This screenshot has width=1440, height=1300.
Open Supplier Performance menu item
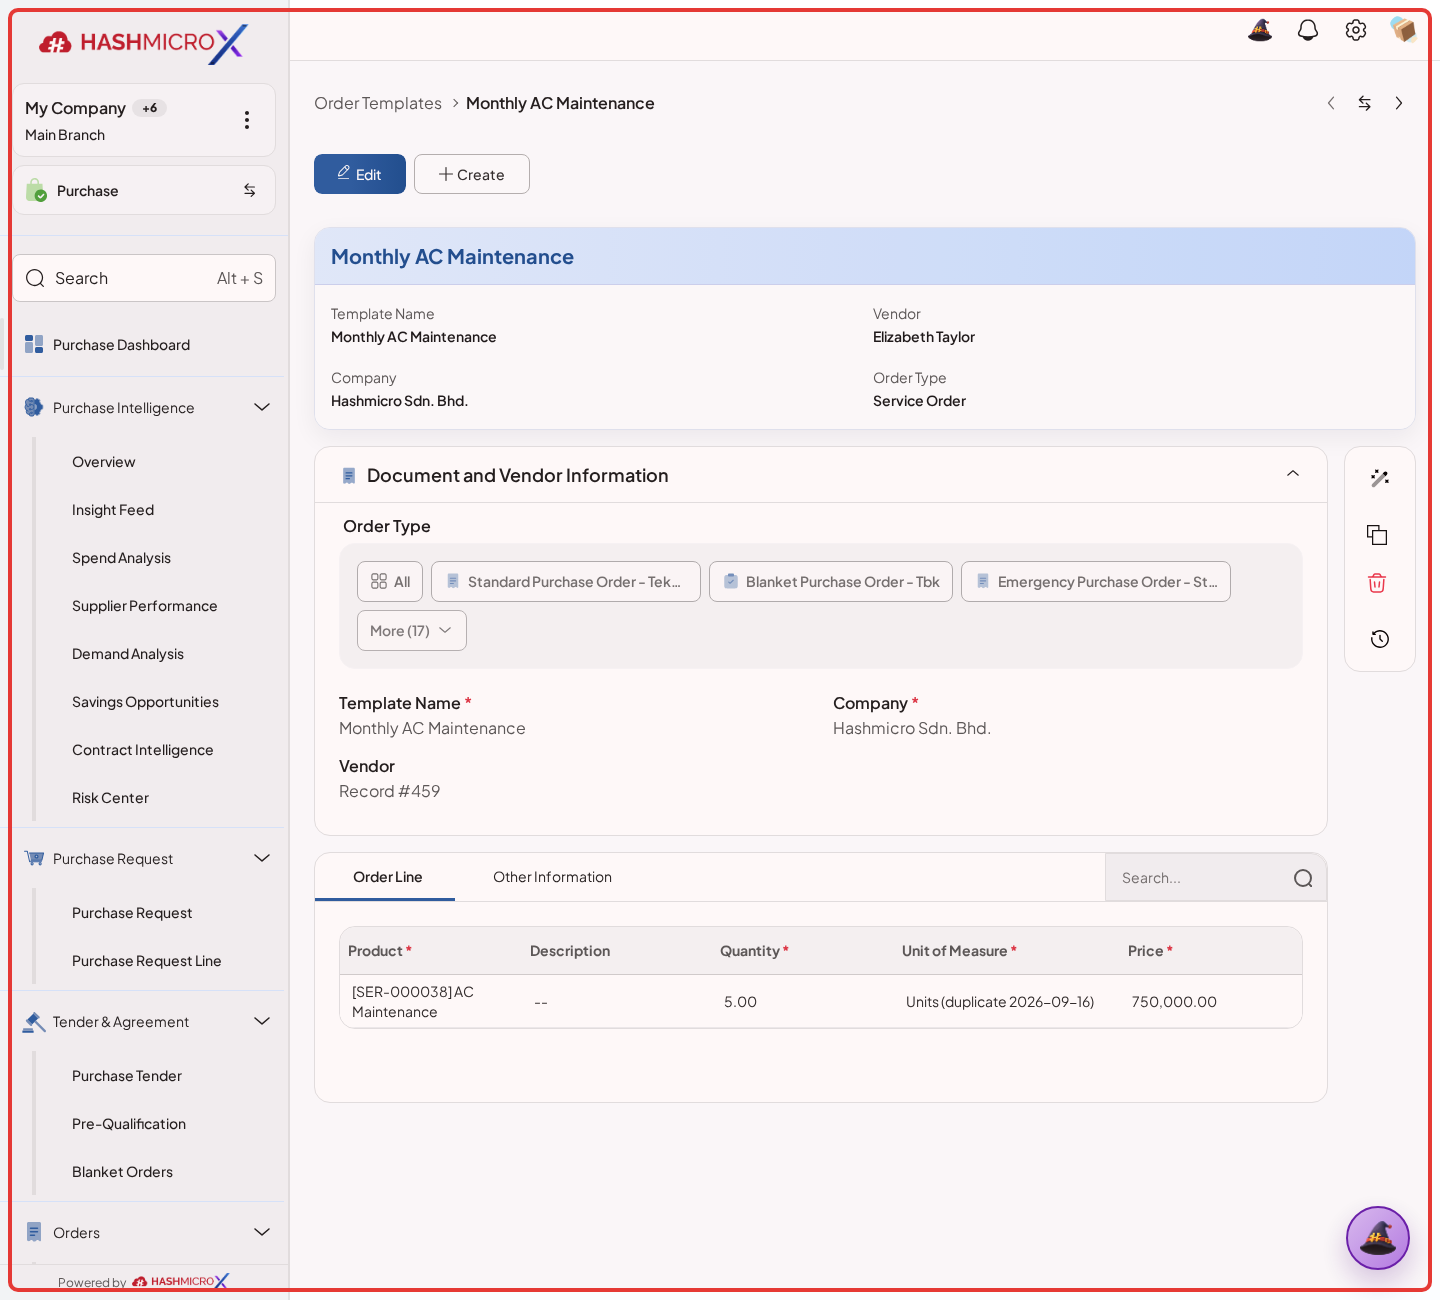[x=144, y=606]
